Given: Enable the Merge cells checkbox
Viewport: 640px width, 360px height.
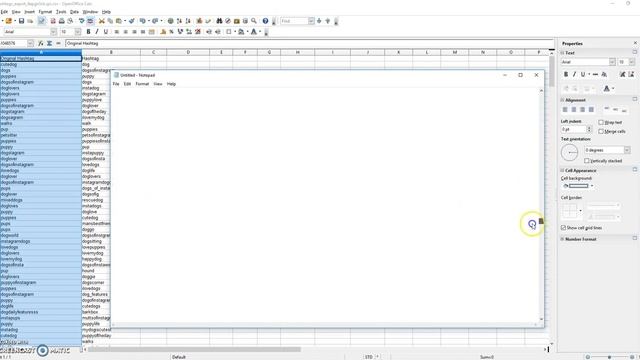Looking at the screenshot, I should (601, 131).
